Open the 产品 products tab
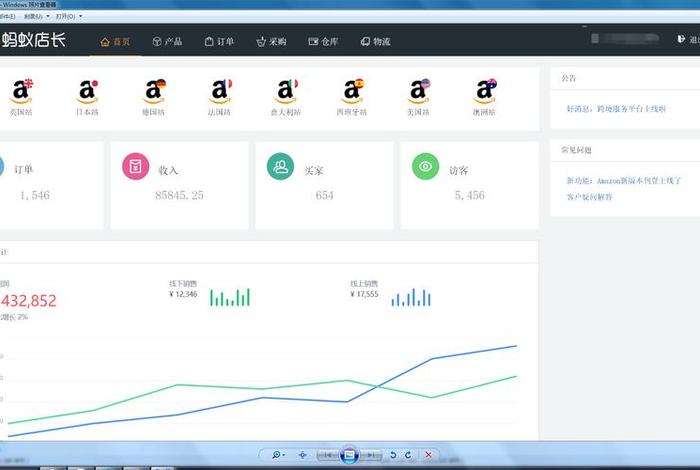The height and width of the screenshot is (470, 700). (167, 42)
